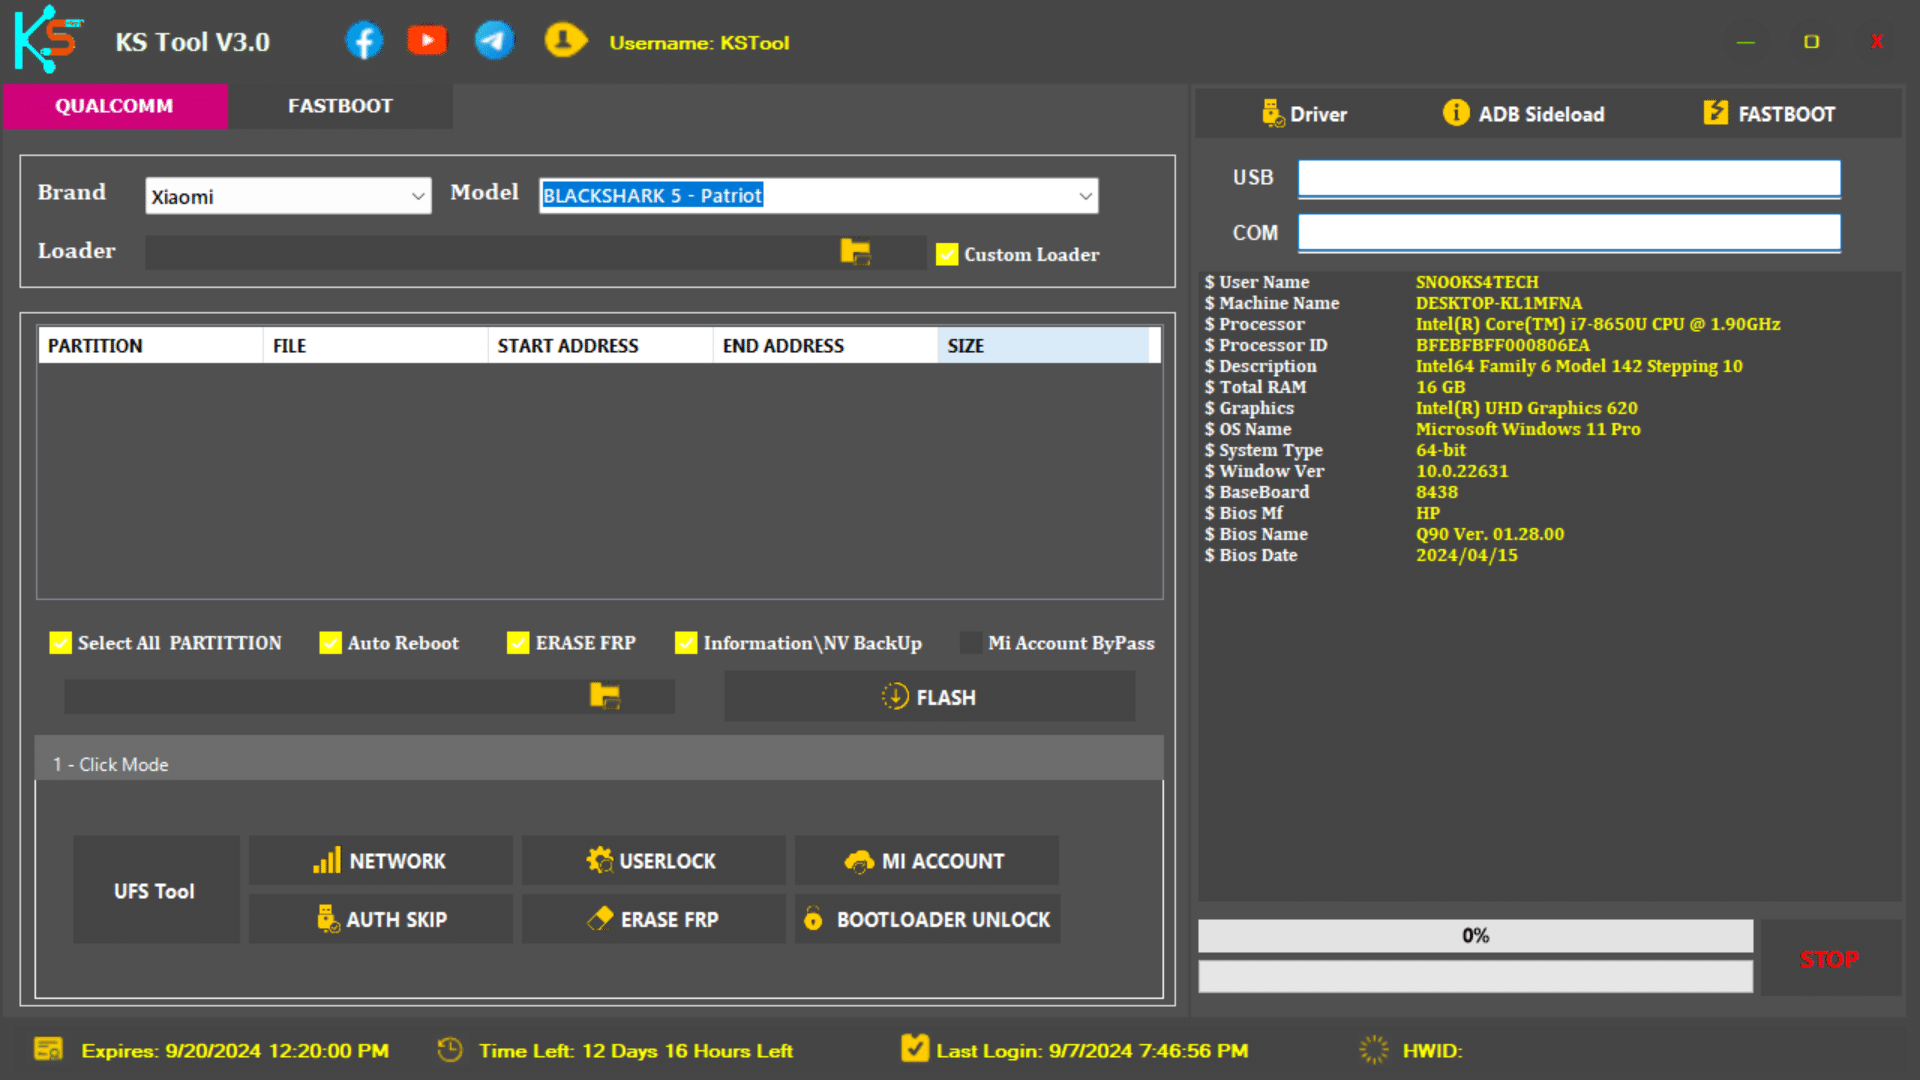Click 'Username: KSTool' text
Viewport: 1920px width, 1080px height.
(699, 43)
